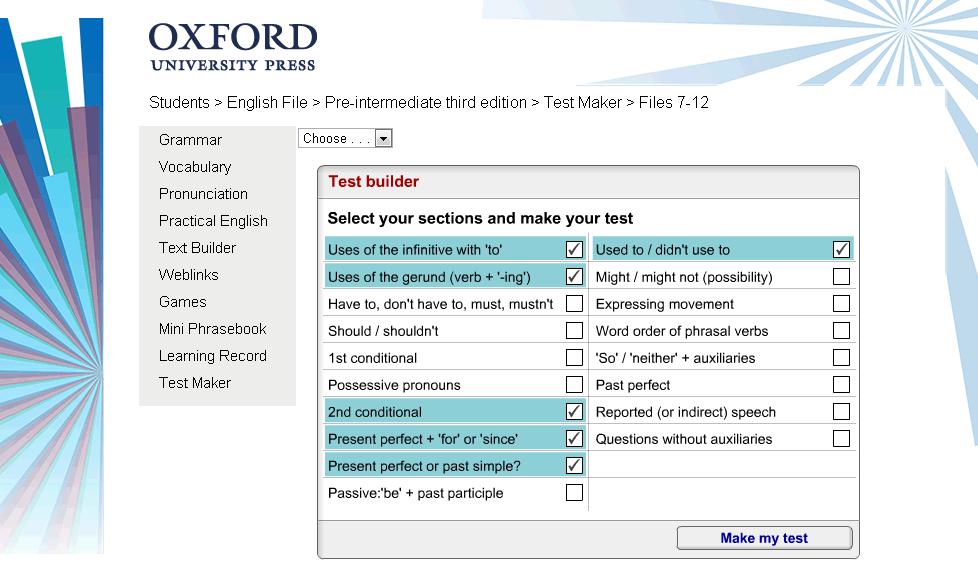The width and height of the screenshot is (978, 562).
Task: Check the 'Past perfect' box
Action: click(841, 384)
